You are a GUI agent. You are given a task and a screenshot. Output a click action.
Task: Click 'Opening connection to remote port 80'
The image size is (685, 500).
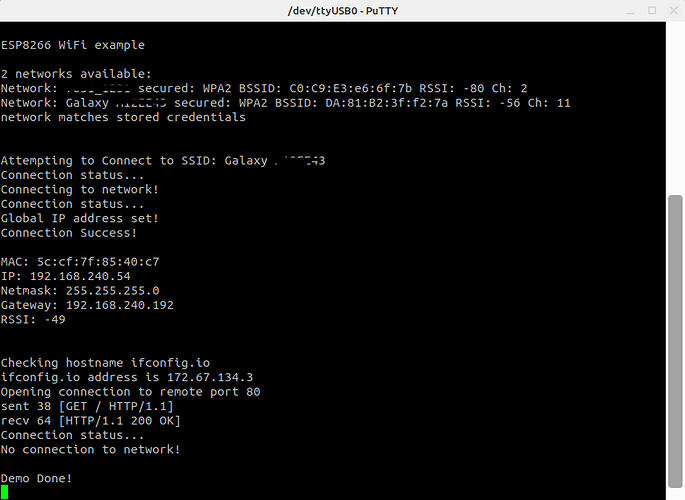click(x=131, y=392)
